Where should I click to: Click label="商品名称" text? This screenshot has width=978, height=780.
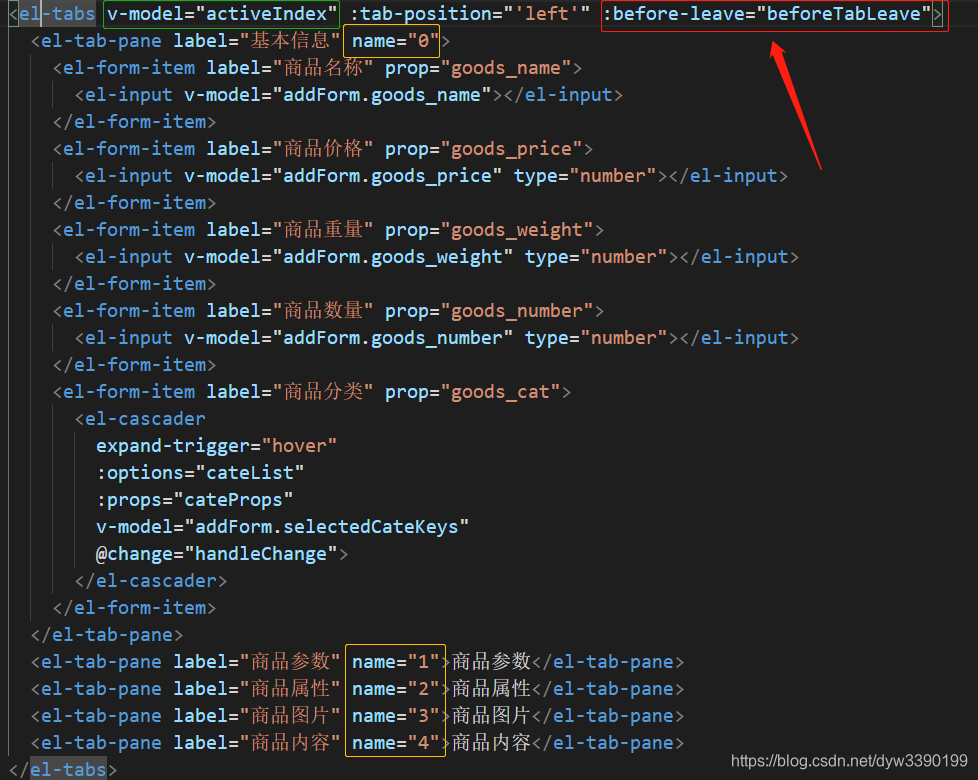coord(289,68)
